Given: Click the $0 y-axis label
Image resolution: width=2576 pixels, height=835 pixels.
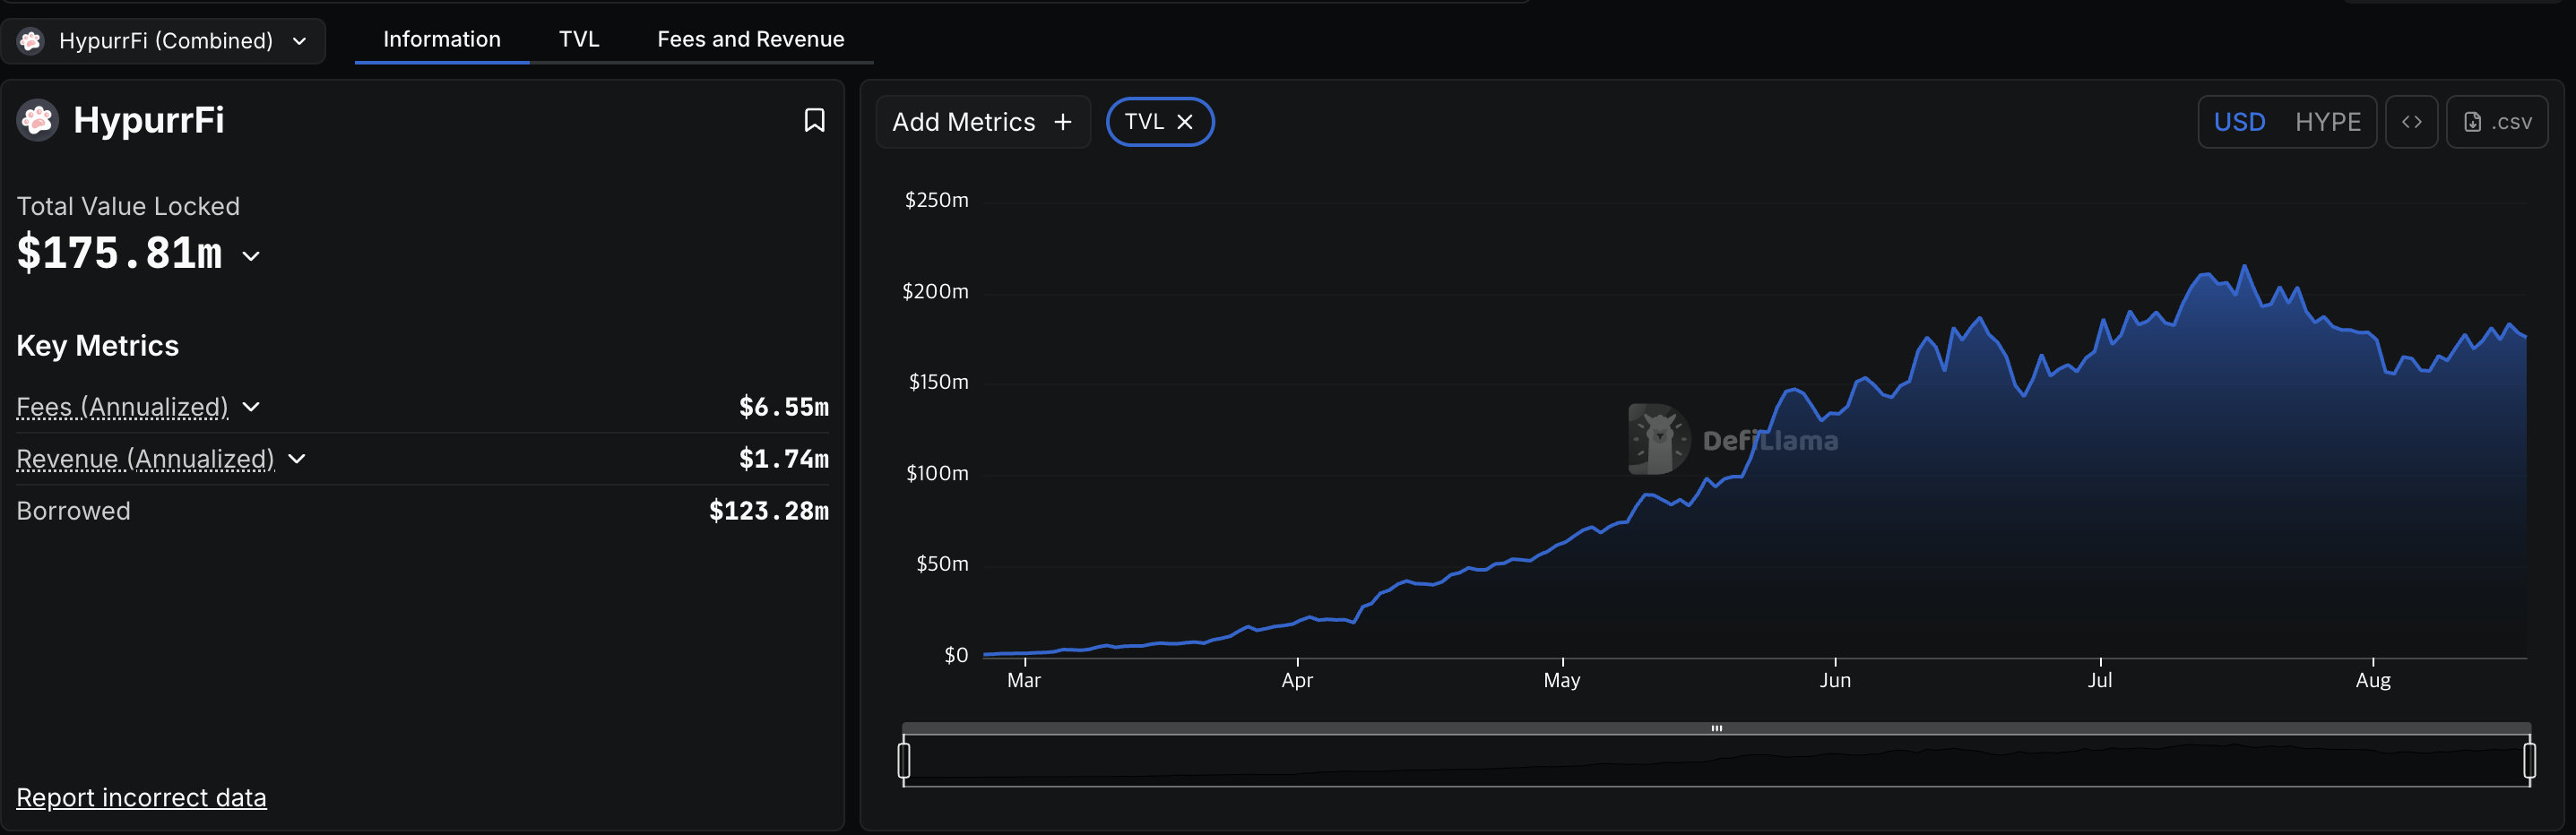Looking at the screenshot, I should tap(956, 655).
